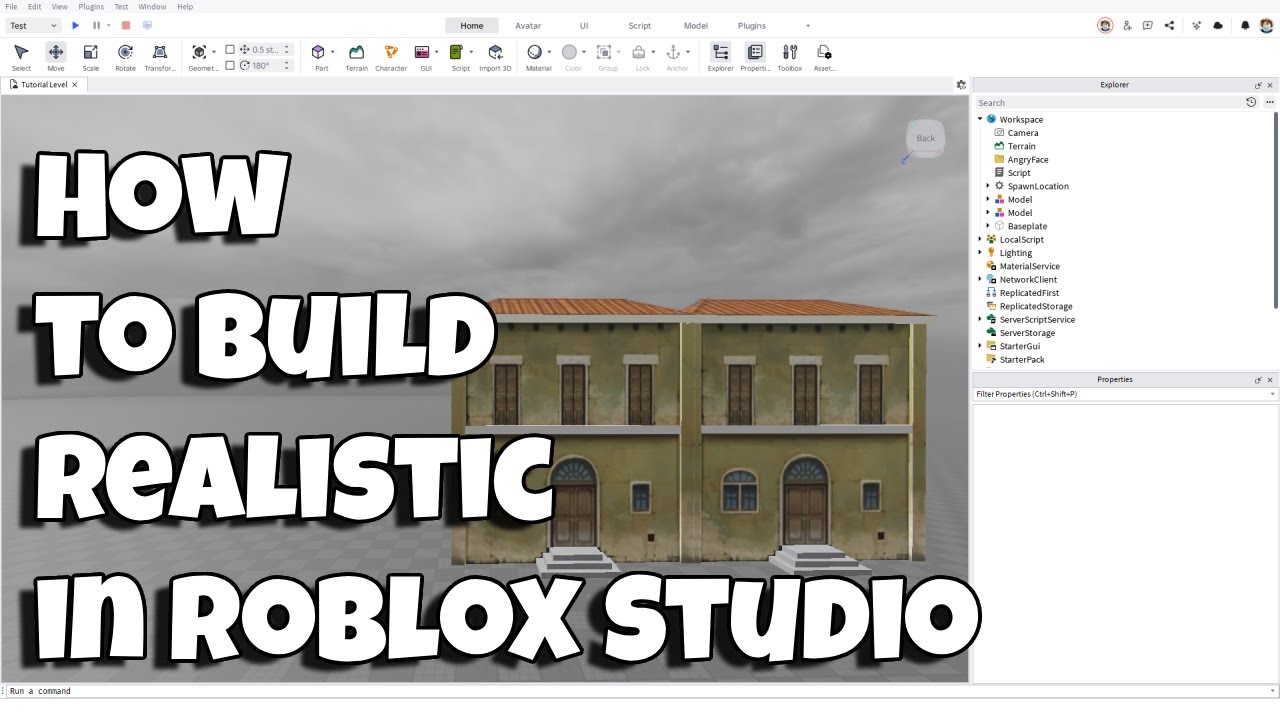Click the Back face of view cube

click(926, 138)
